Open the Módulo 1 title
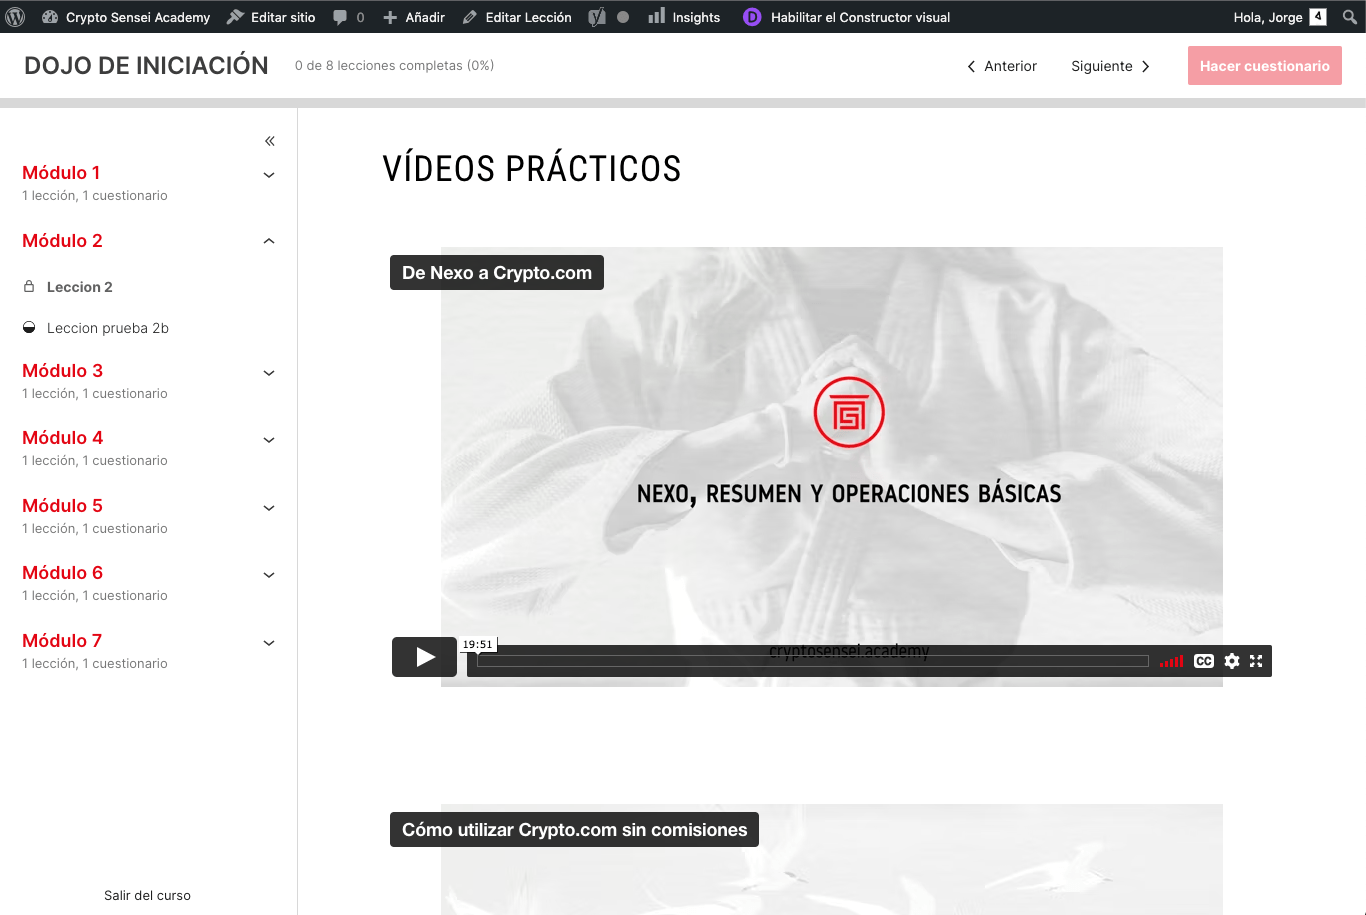The image size is (1366, 915). pos(61,173)
